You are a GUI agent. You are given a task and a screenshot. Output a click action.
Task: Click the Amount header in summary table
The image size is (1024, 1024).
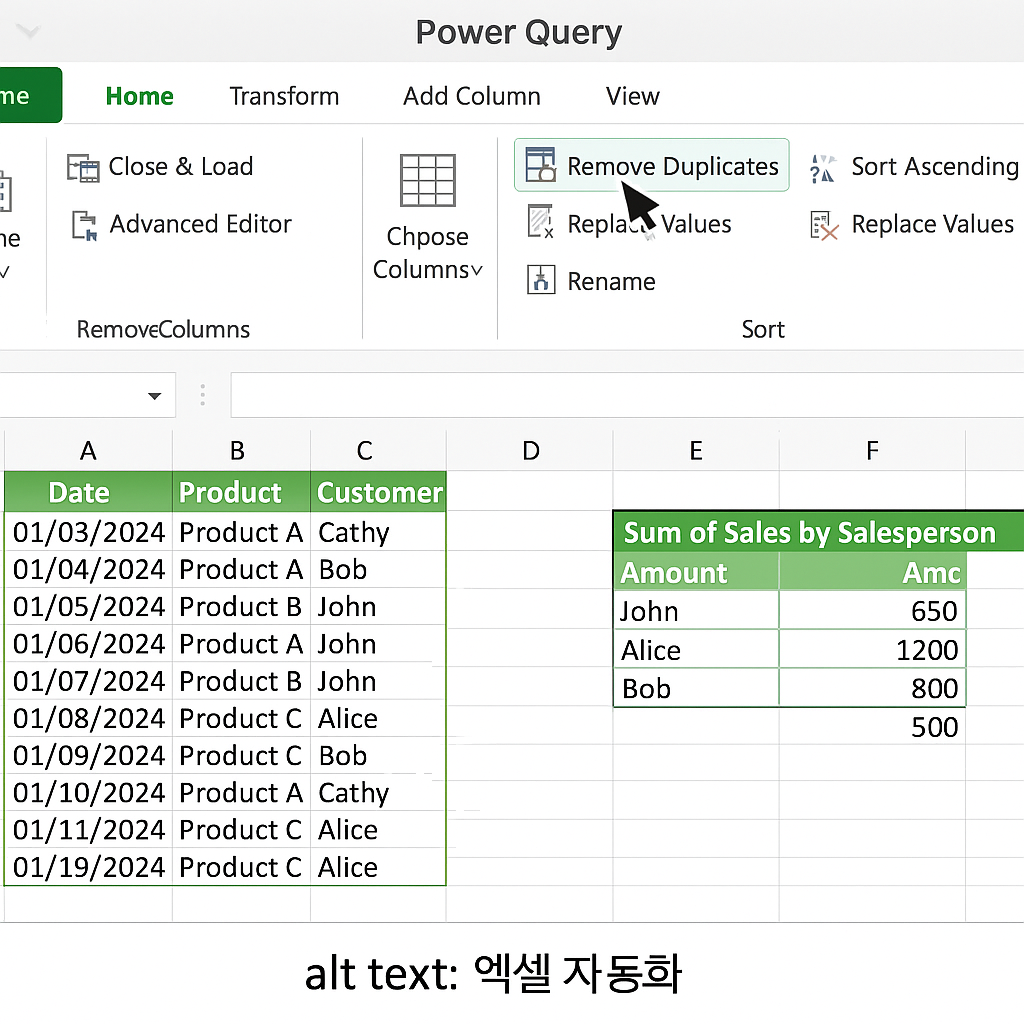tap(696, 573)
